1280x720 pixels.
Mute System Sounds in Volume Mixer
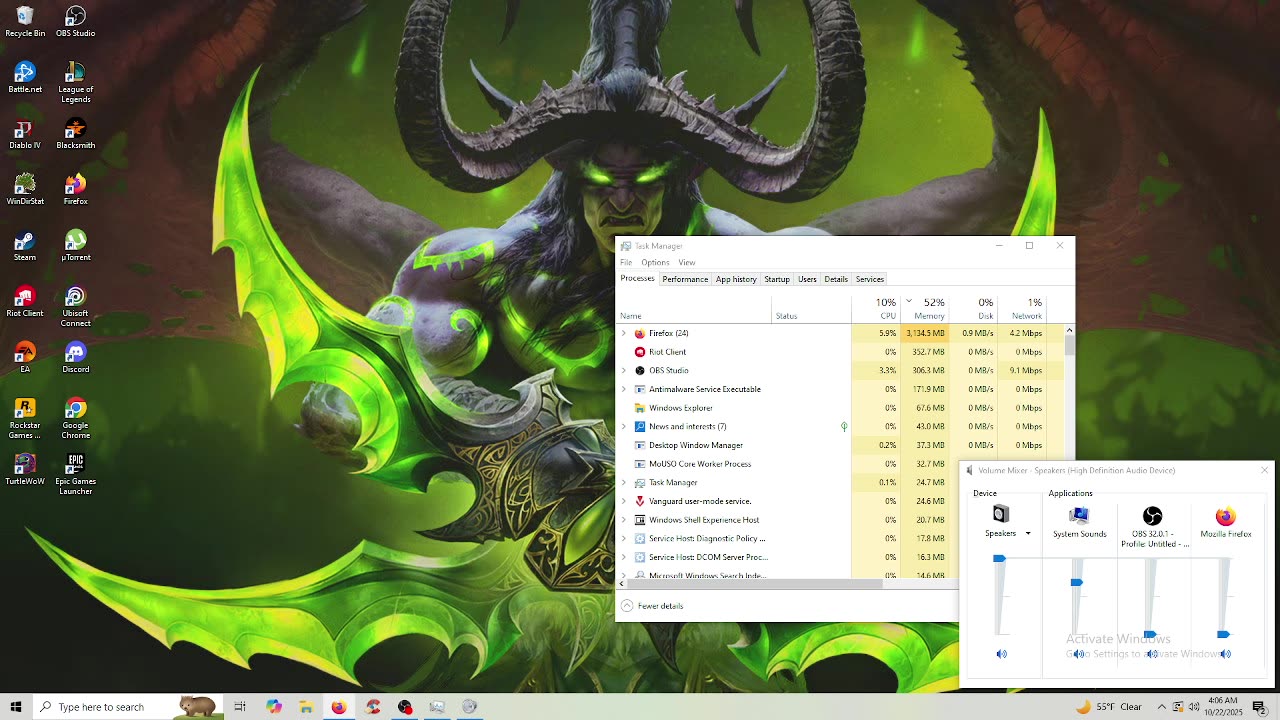[1079, 654]
